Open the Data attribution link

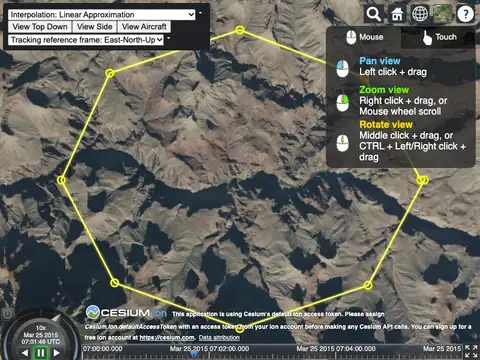219,338
